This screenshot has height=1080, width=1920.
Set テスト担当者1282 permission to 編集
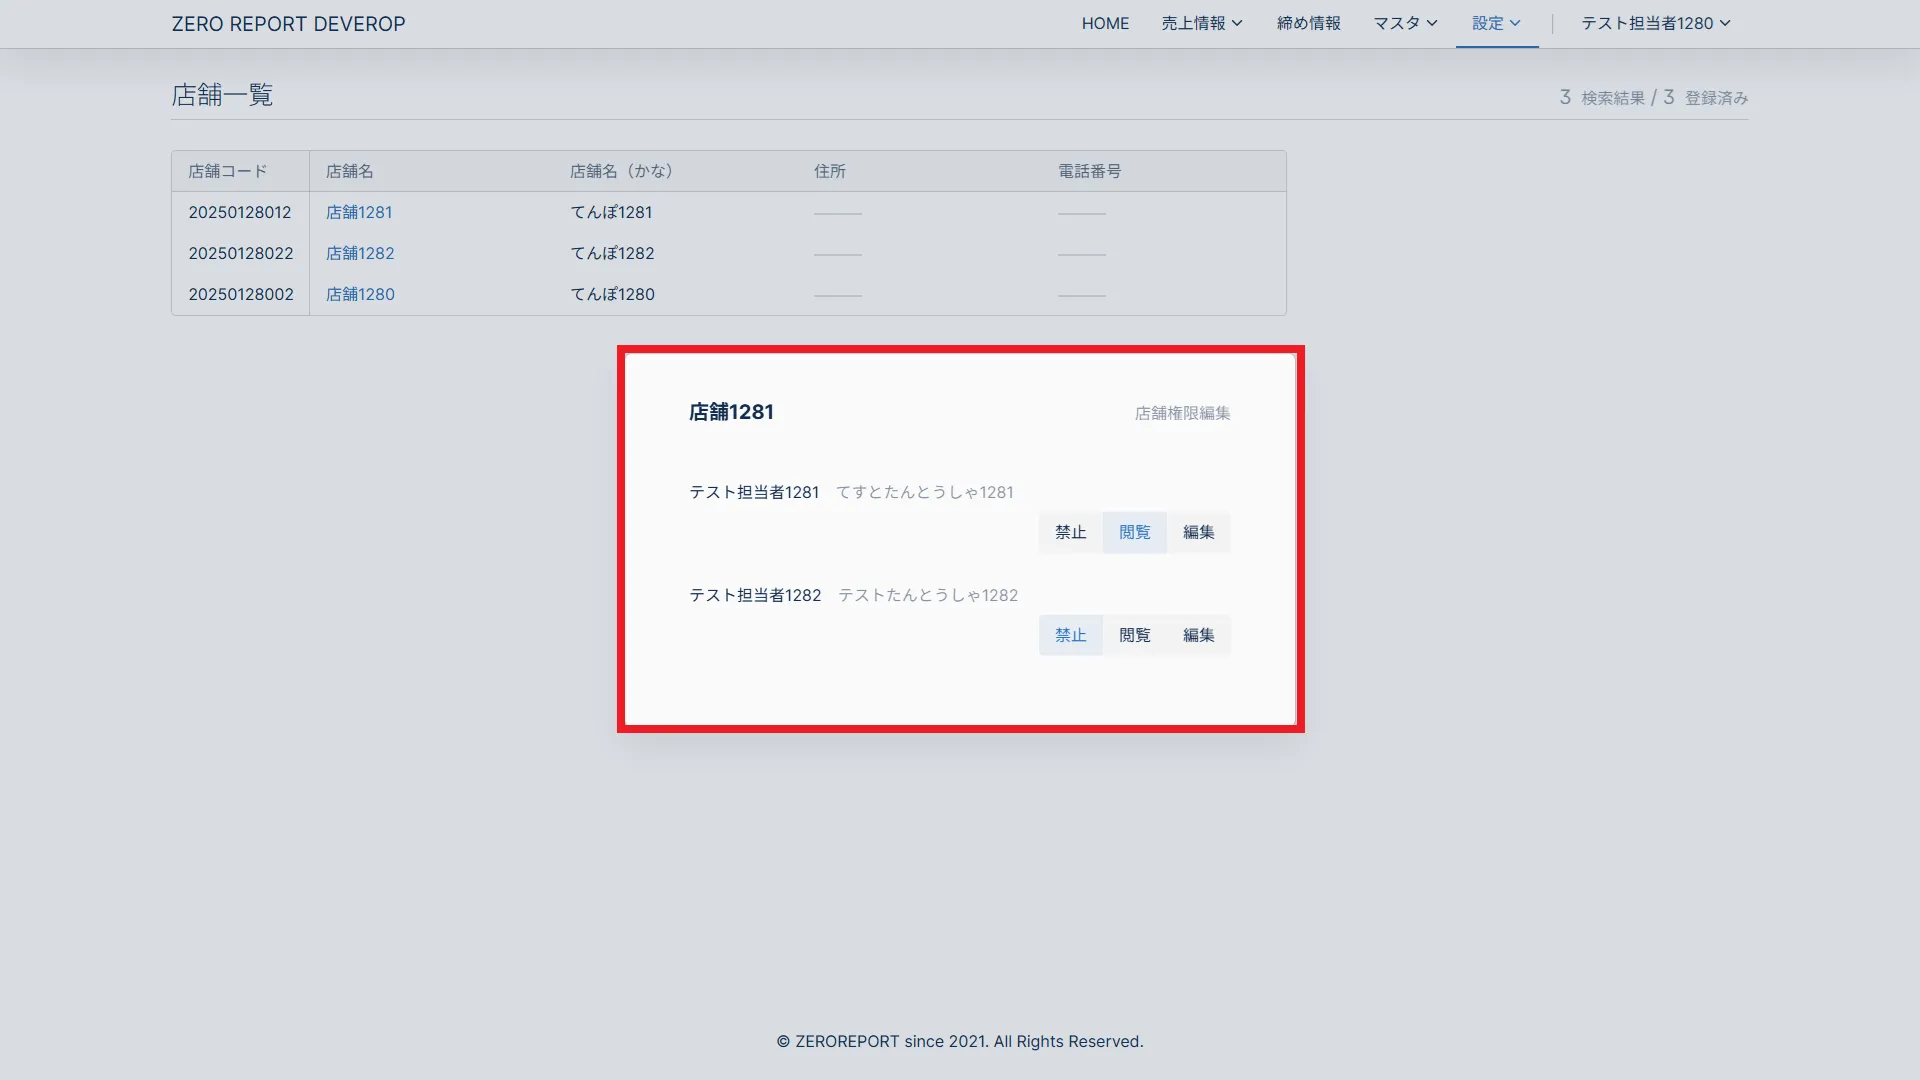click(x=1198, y=635)
